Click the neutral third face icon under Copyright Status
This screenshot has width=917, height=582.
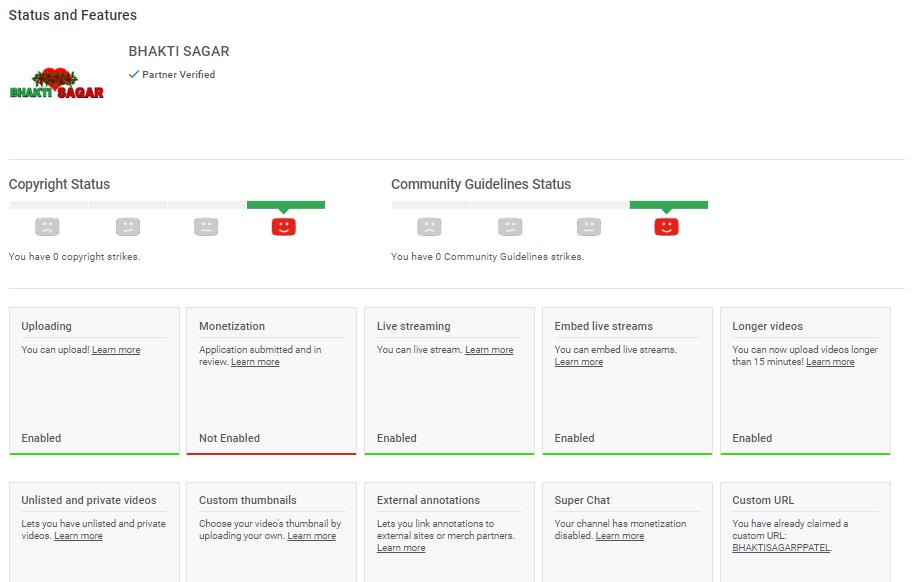click(206, 226)
